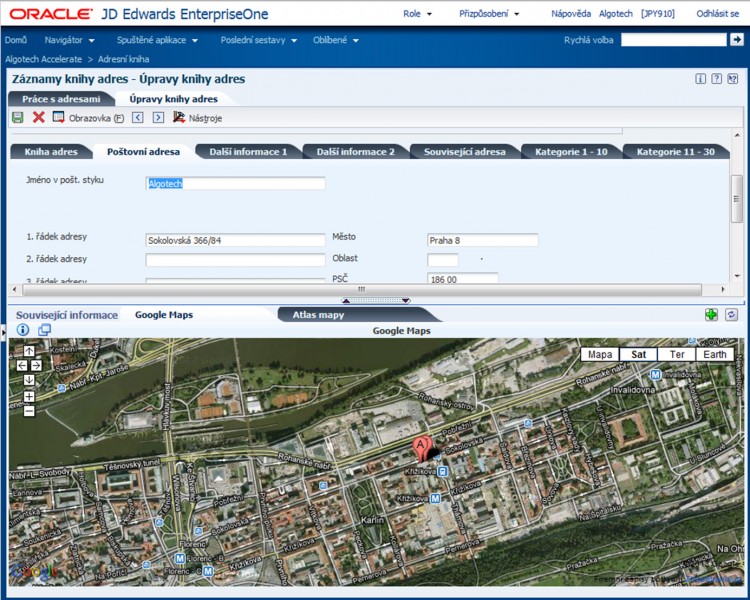Click the Odhlásit se logout link

point(717,14)
